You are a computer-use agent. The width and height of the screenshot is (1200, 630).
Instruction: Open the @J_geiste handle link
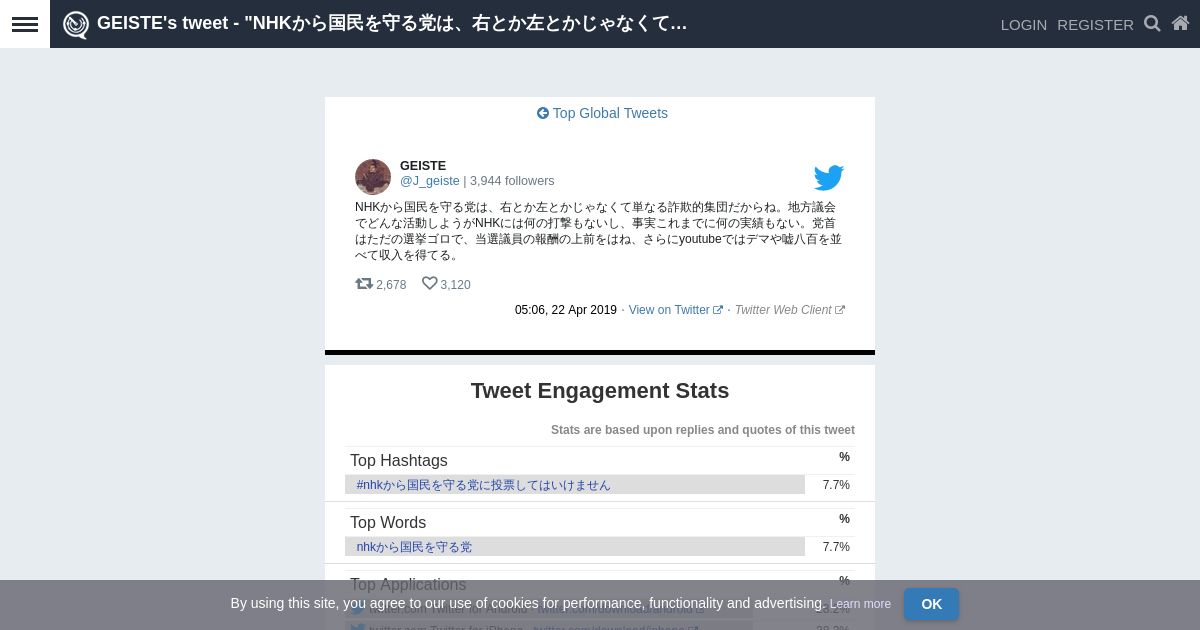click(430, 181)
